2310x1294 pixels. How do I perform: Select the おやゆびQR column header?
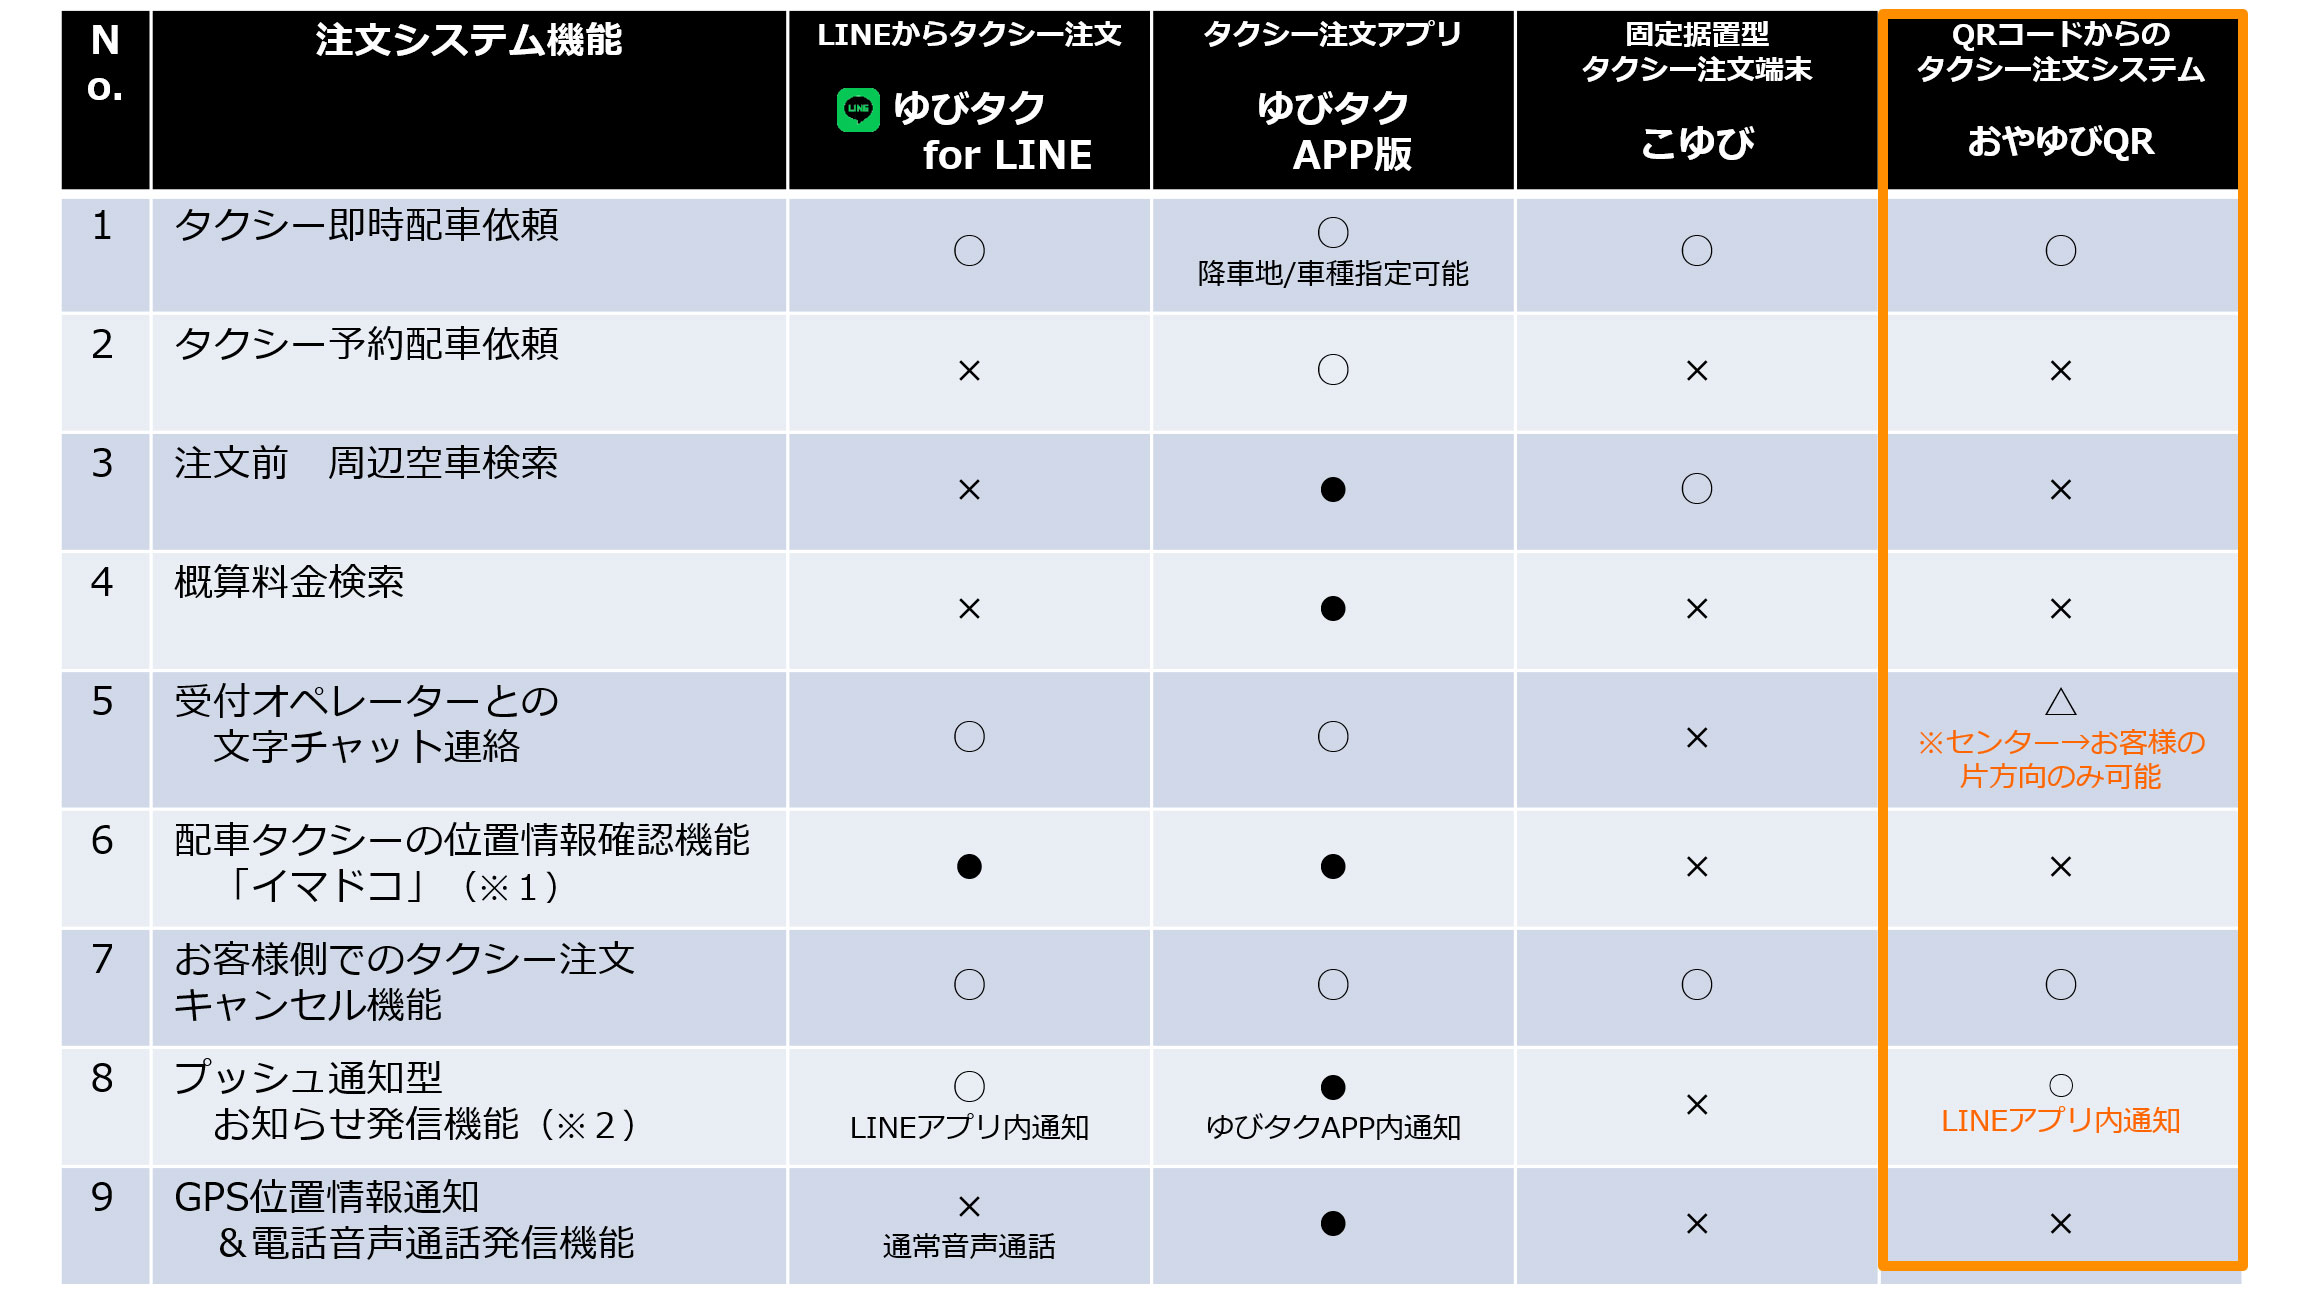(2060, 100)
